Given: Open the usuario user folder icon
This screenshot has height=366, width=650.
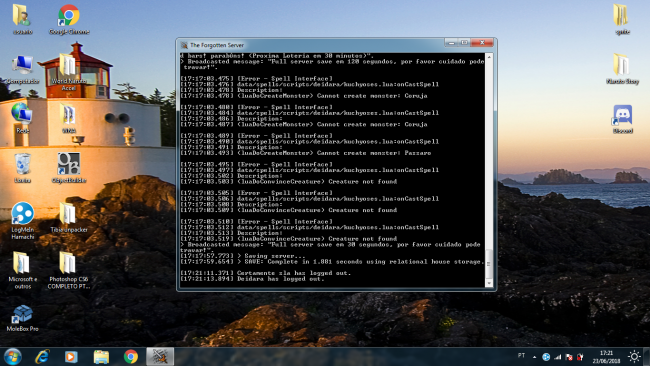Looking at the screenshot, I should coord(22,19).
